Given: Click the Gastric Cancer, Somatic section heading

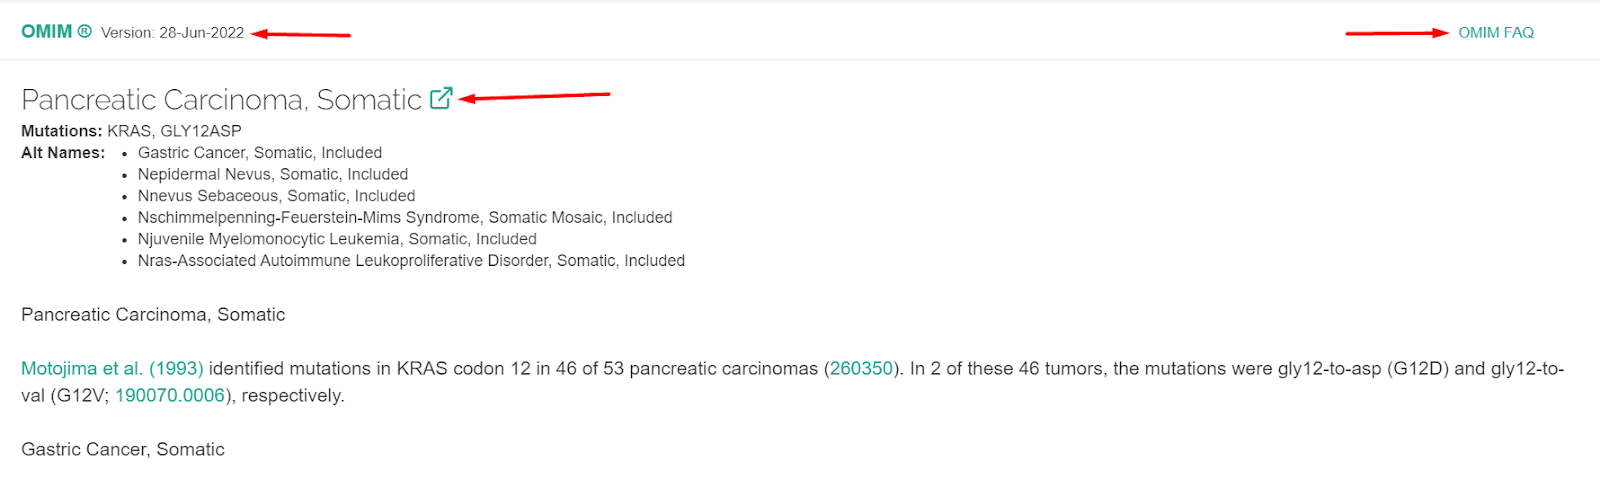Looking at the screenshot, I should tap(123, 450).
